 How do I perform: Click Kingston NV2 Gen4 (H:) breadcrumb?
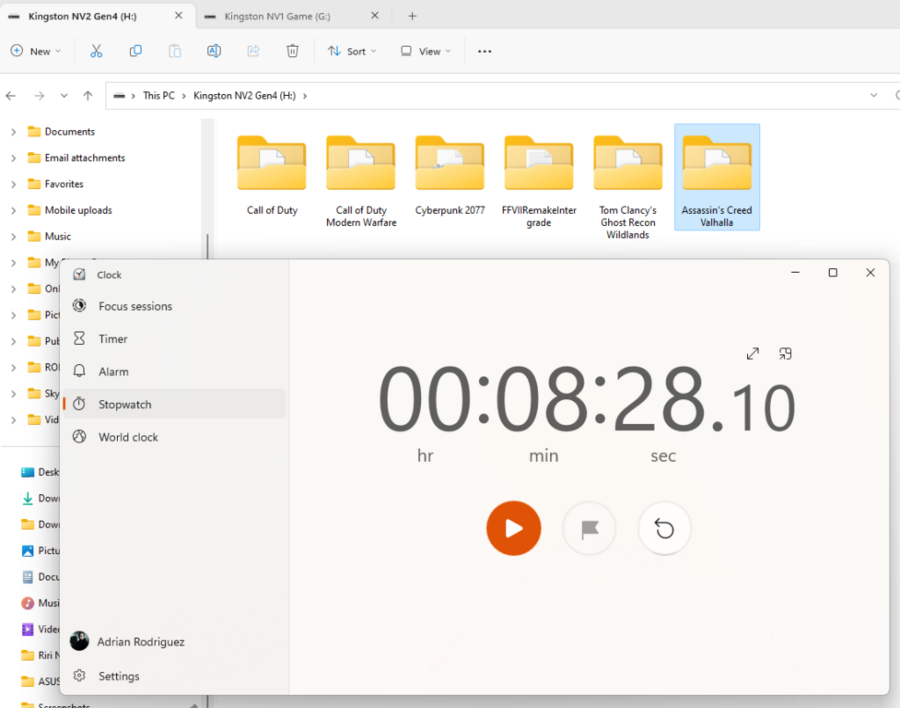coord(245,95)
